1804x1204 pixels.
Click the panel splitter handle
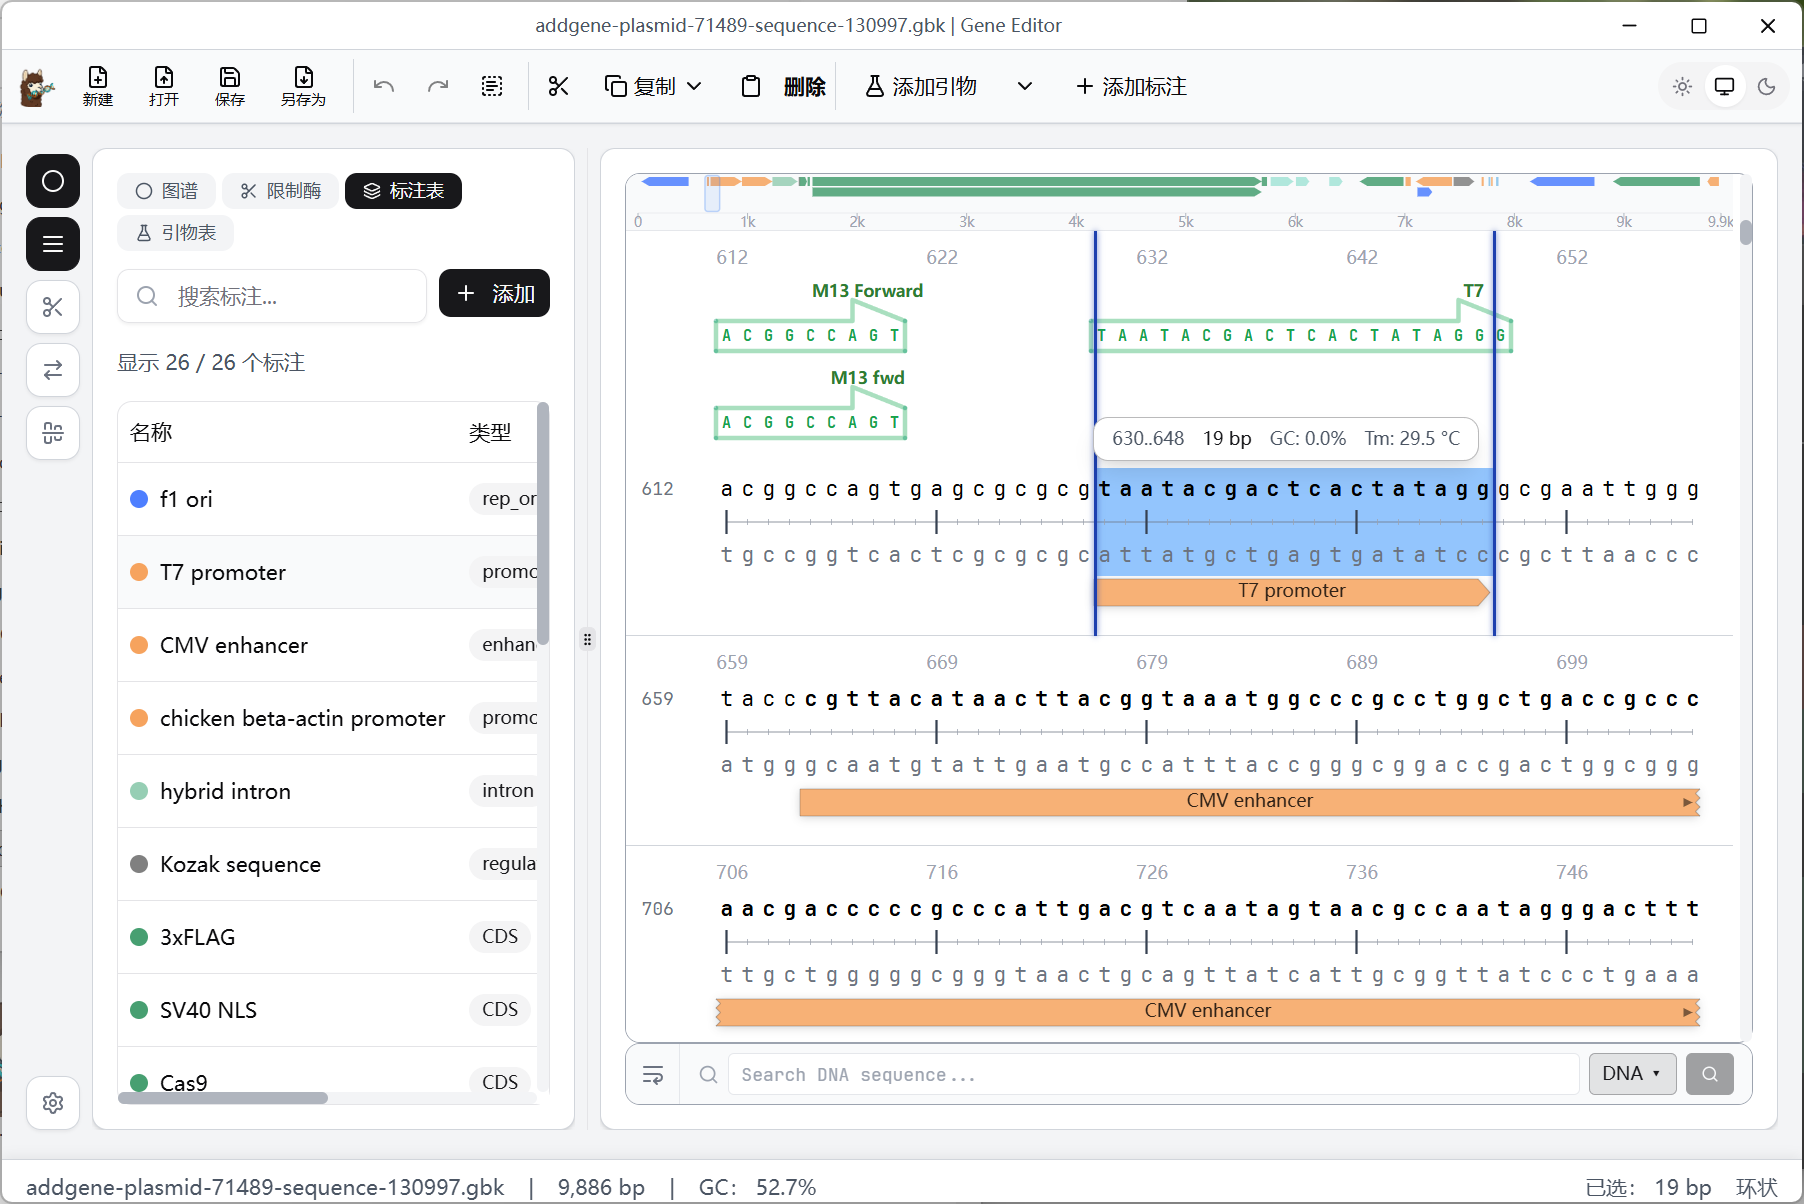(x=588, y=639)
